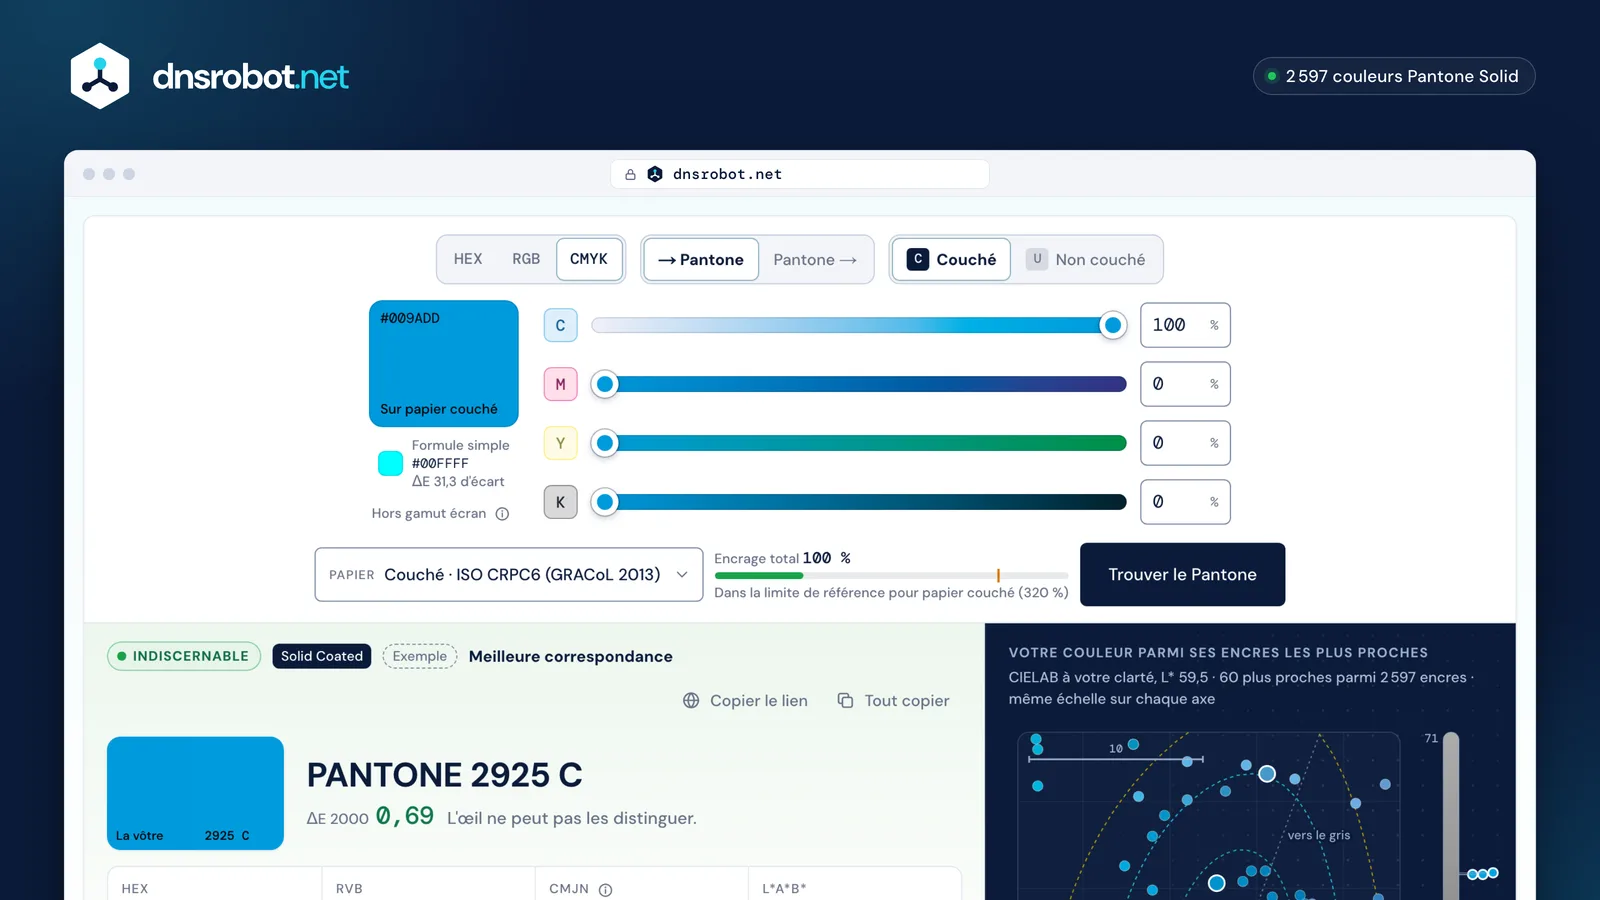Click the INDISCERNABLE status badge
Viewport: 1600px width, 900px height.
coord(184,656)
